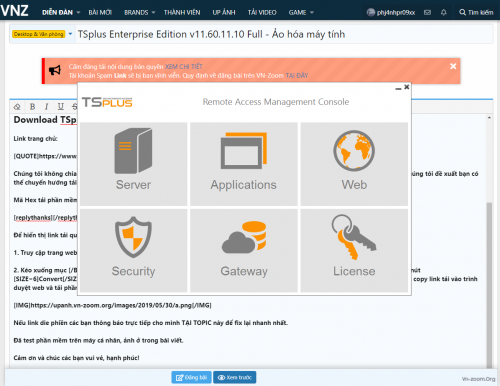Click the XEM CHI TIẾT link
500x386 pixels.
[184, 66]
